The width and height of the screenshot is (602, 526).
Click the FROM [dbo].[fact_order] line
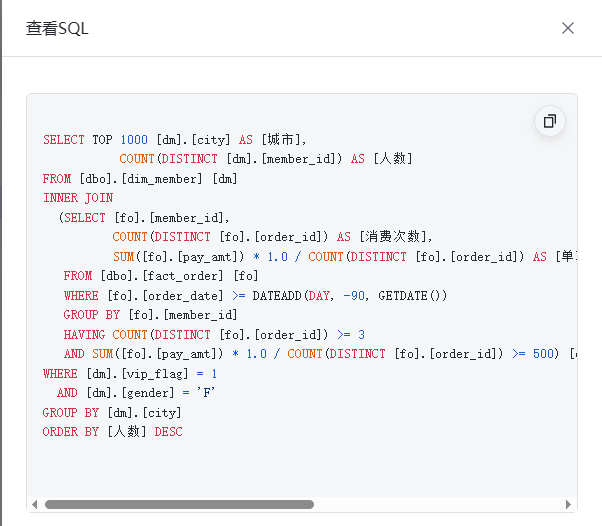point(161,276)
